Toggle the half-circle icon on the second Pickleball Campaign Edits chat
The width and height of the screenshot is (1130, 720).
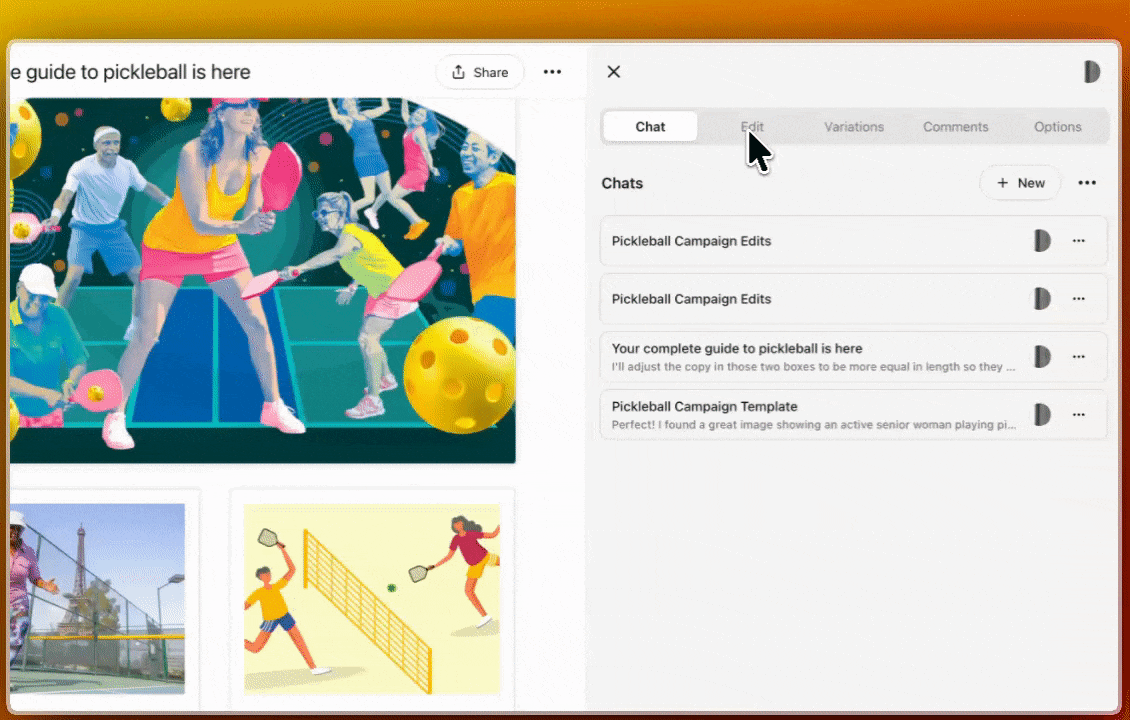[x=1041, y=299]
